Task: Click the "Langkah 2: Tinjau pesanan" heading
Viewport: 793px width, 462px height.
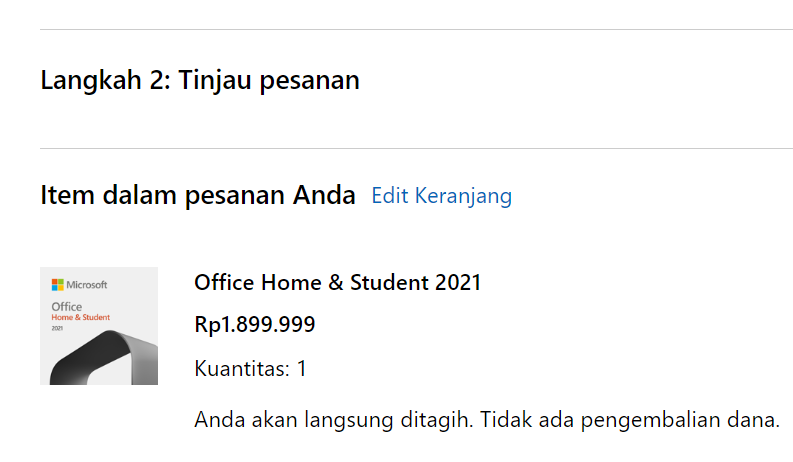Action: point(200,81)
